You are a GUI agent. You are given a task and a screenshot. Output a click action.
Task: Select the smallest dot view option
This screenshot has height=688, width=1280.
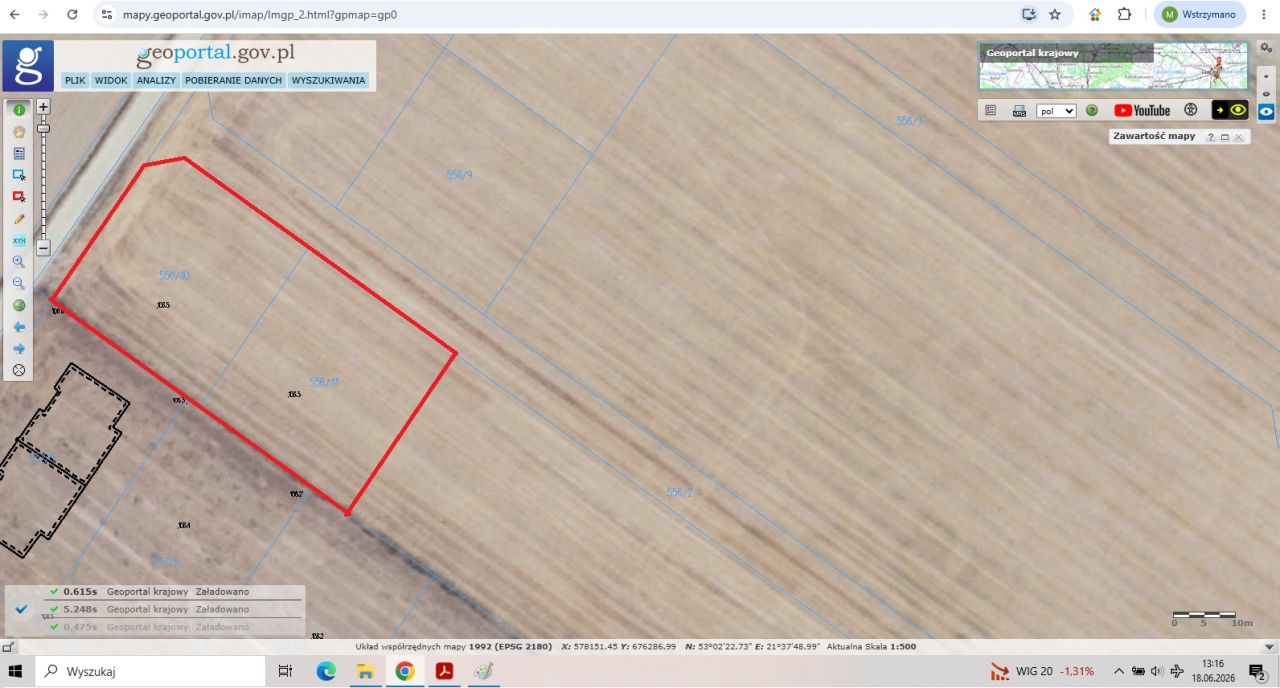coord(1266,77)
